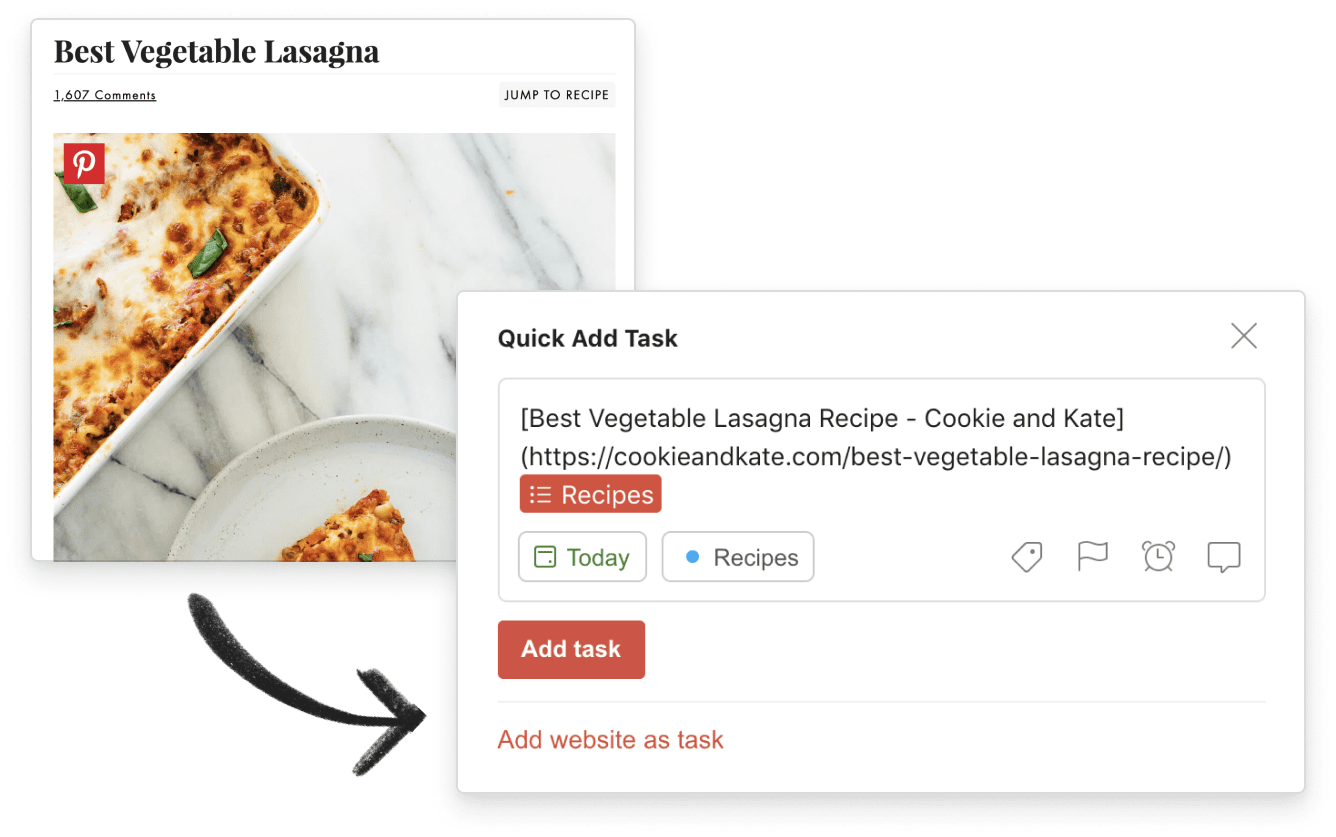Remove the red Recipes label chip
The width and height of the screenshot is (1336, 837).
590,493
